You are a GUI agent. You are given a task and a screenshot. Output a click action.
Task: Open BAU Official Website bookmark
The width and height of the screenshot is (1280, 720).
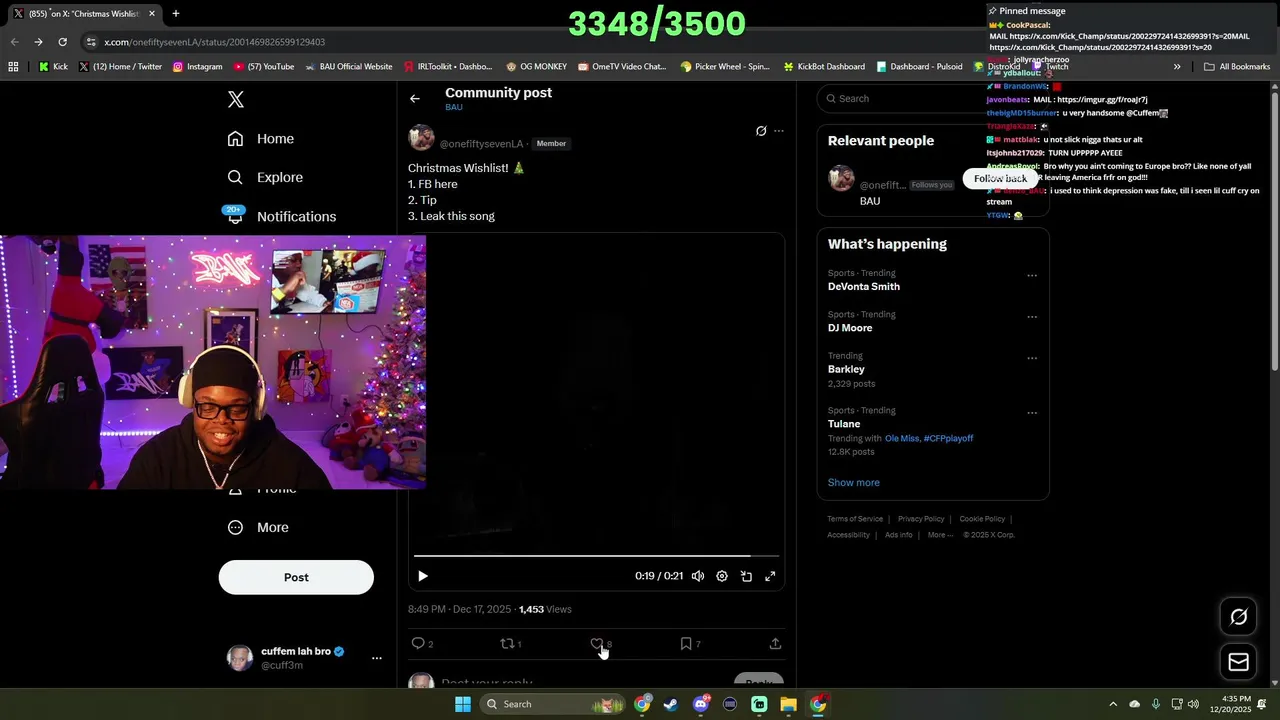click(349, 67)
